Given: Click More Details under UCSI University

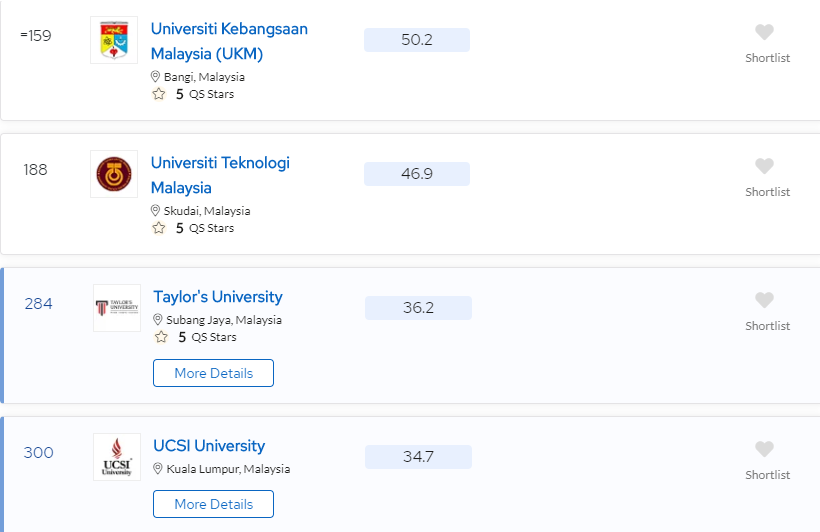Looking at the screenshot, I should (x=213, y=504).
